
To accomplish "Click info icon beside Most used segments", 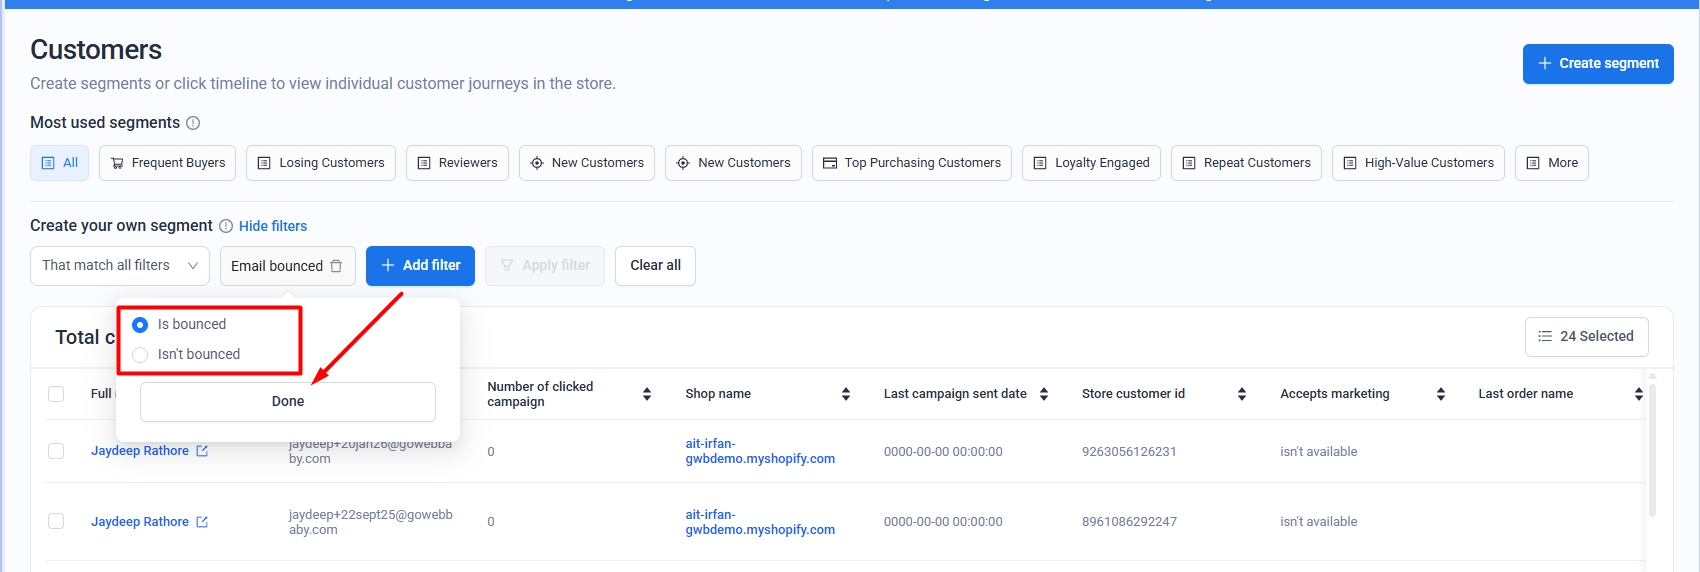I will pyautogui.click(x=193, y=123).
